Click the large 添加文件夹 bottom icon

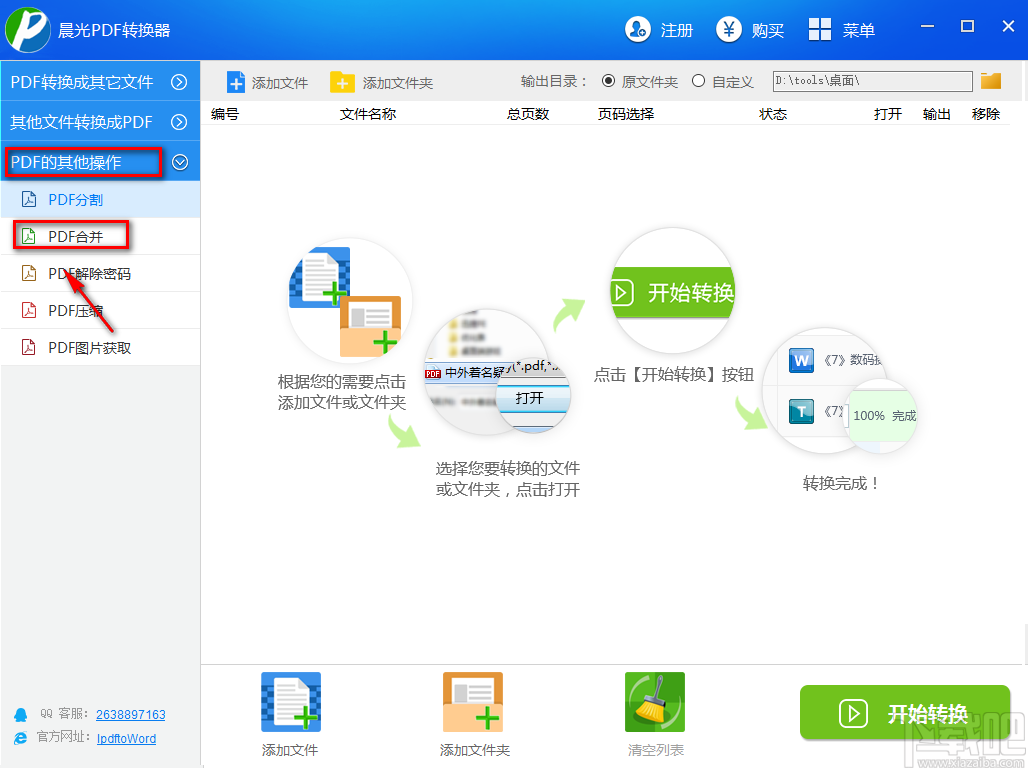[x=473, y=702]
